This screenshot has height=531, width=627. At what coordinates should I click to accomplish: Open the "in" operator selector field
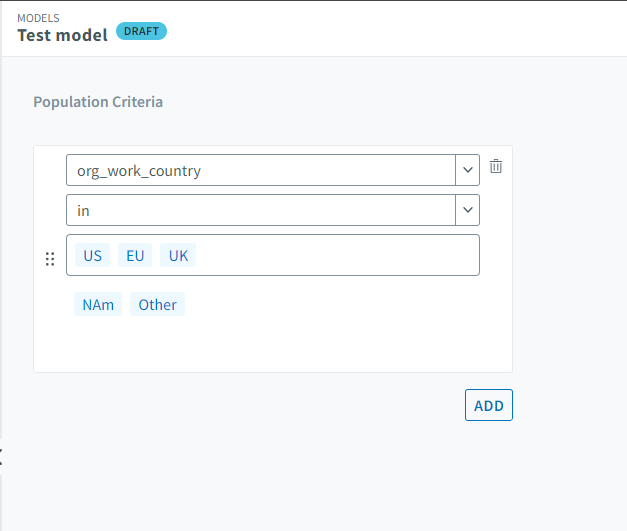point(260,210)
